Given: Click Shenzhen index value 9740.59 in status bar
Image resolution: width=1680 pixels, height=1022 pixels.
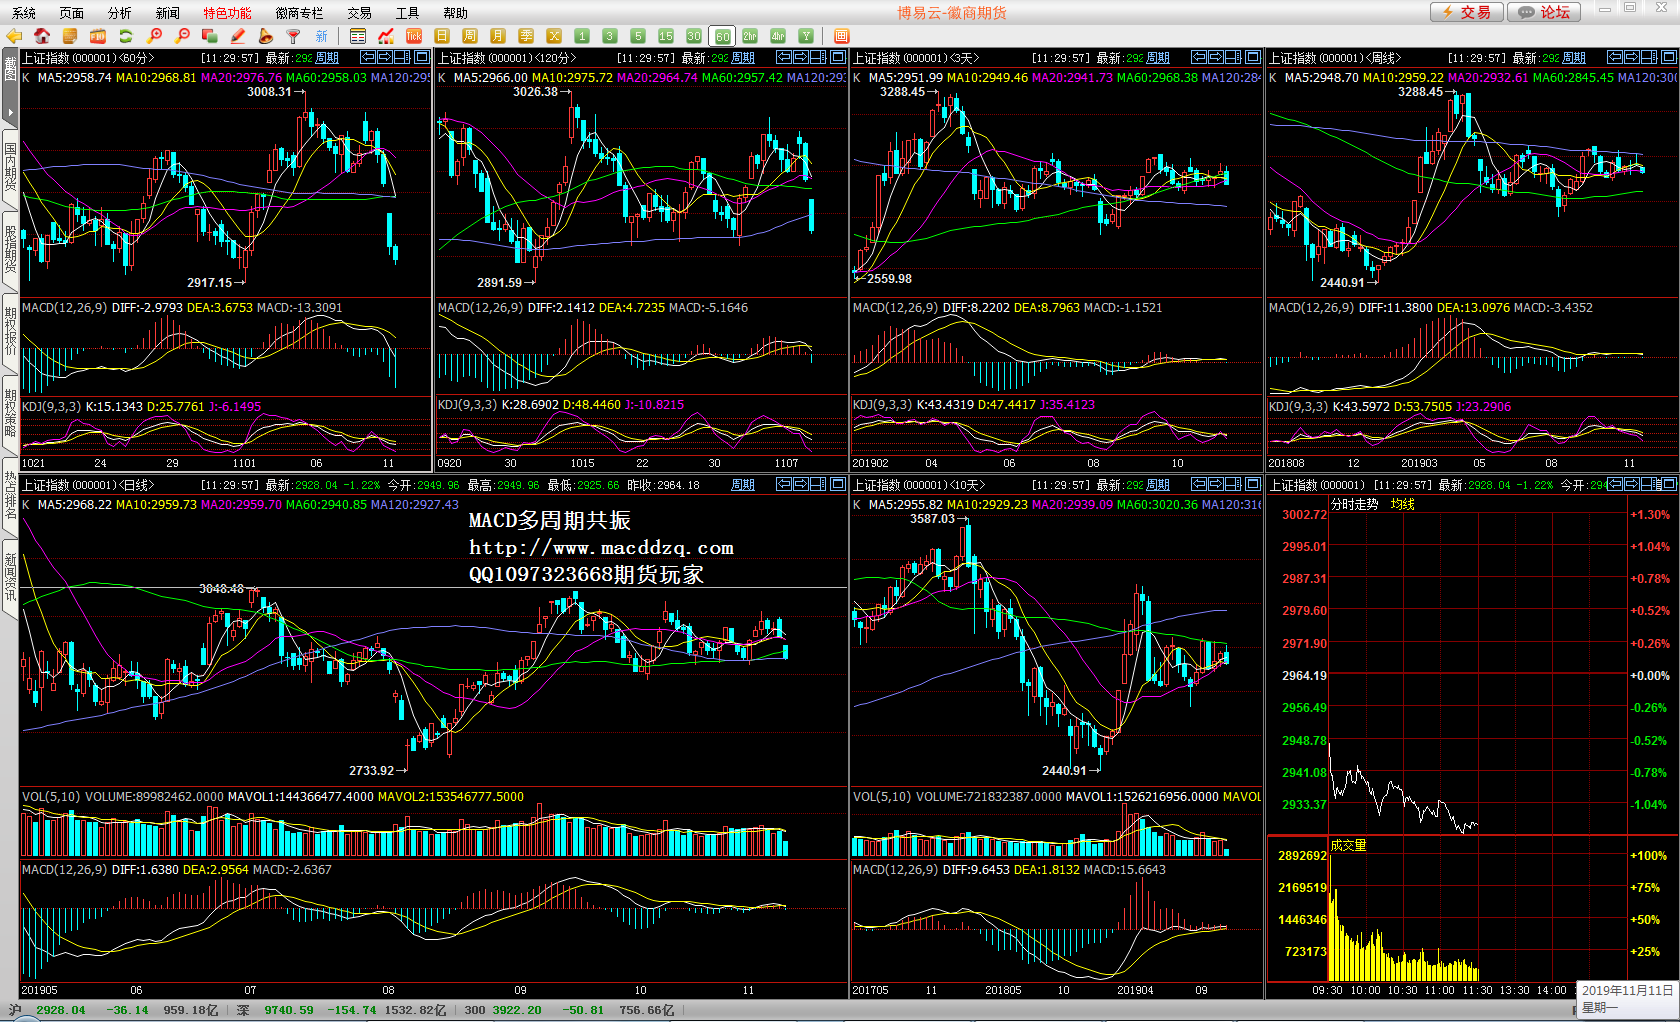Looking at the screenshot, I should point(289,1010).
